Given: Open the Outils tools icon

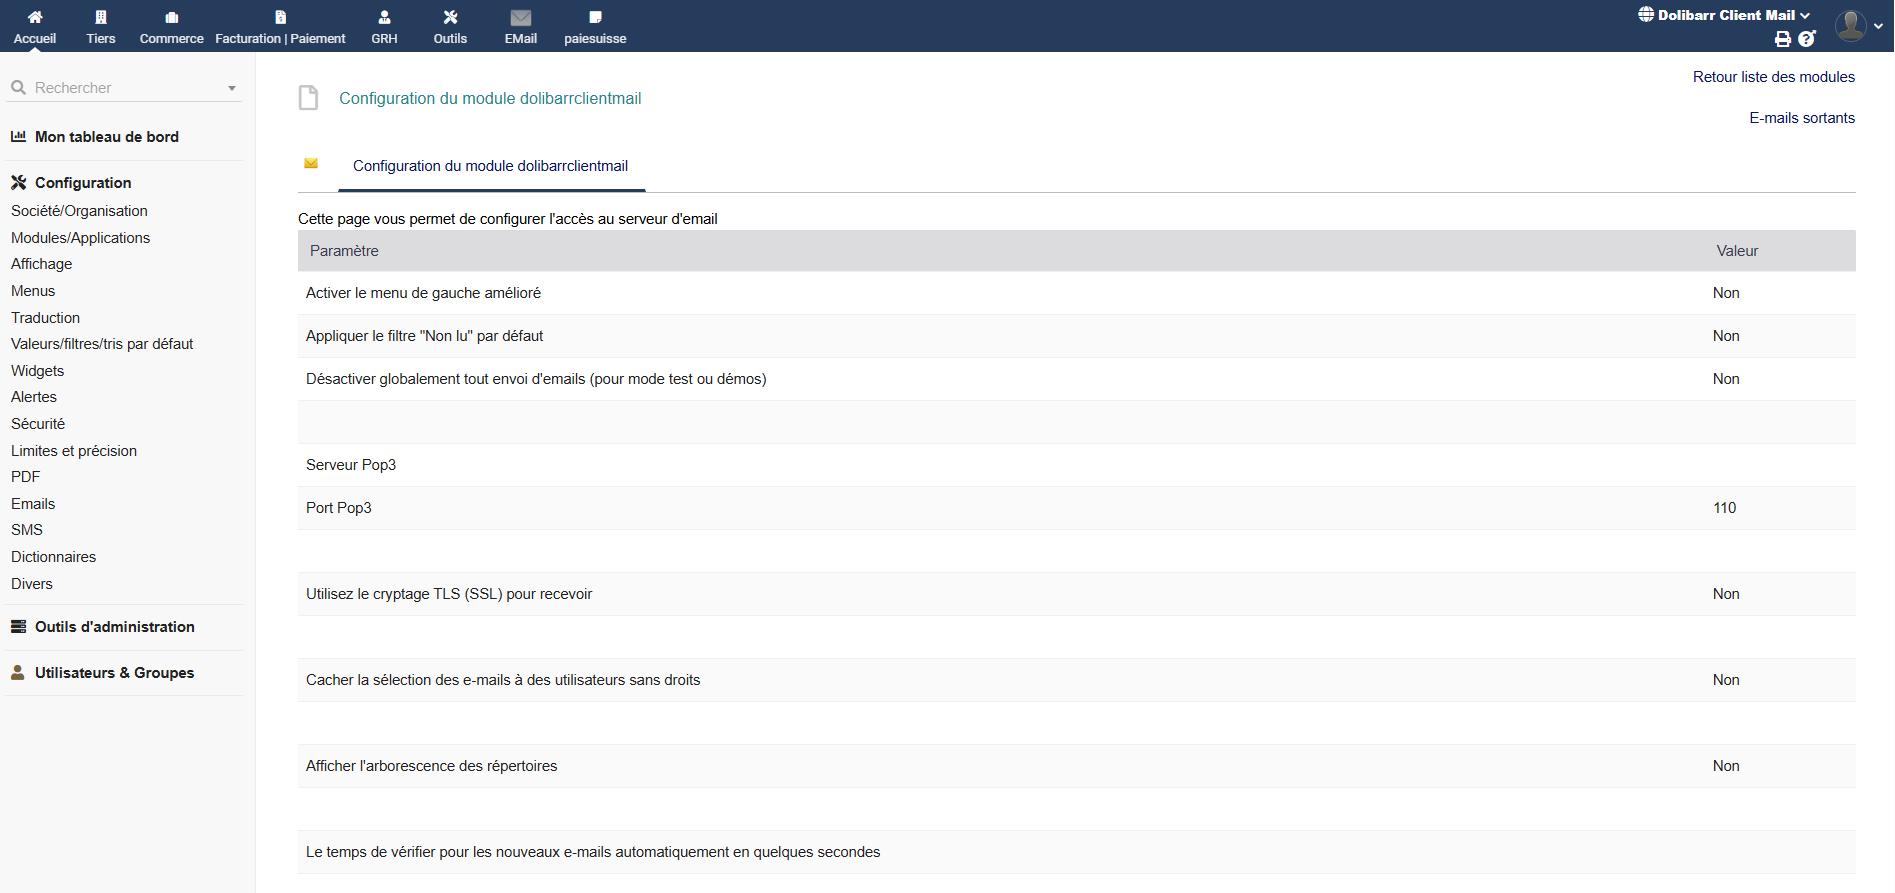Looking at the screenshot, I should pos(450,17).
